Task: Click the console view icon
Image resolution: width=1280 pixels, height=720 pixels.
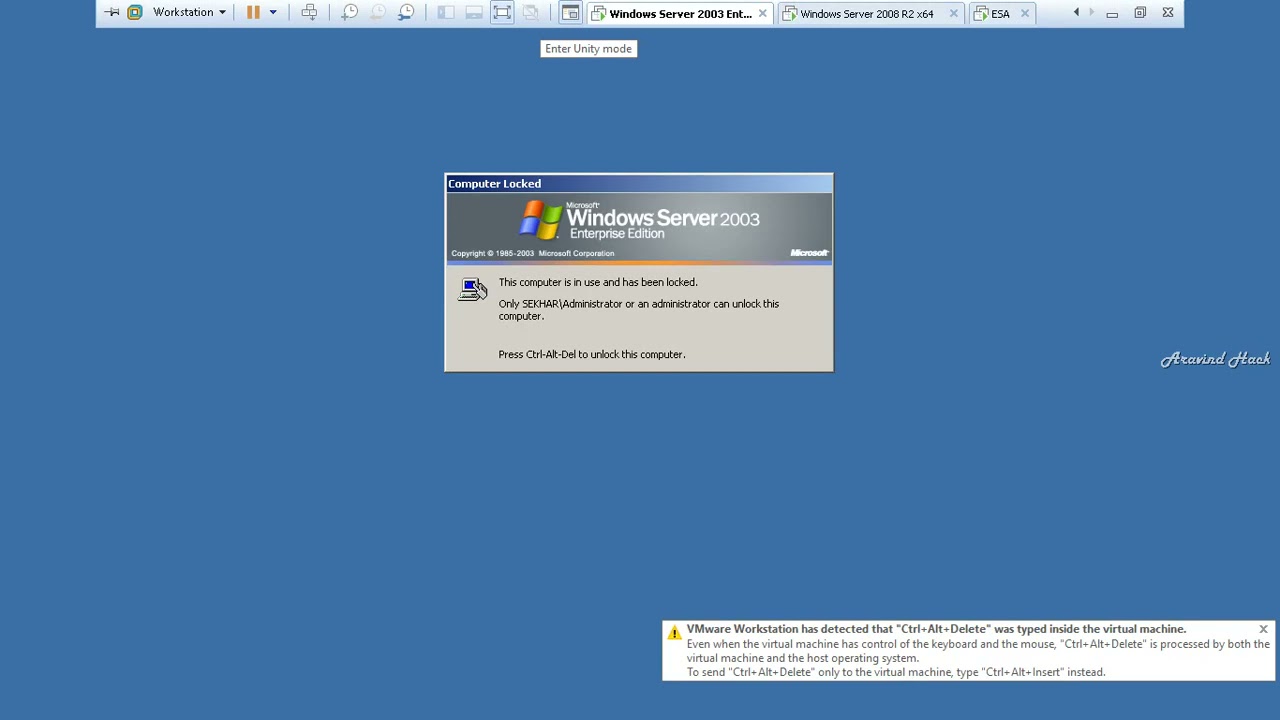Action: (570, 13)
